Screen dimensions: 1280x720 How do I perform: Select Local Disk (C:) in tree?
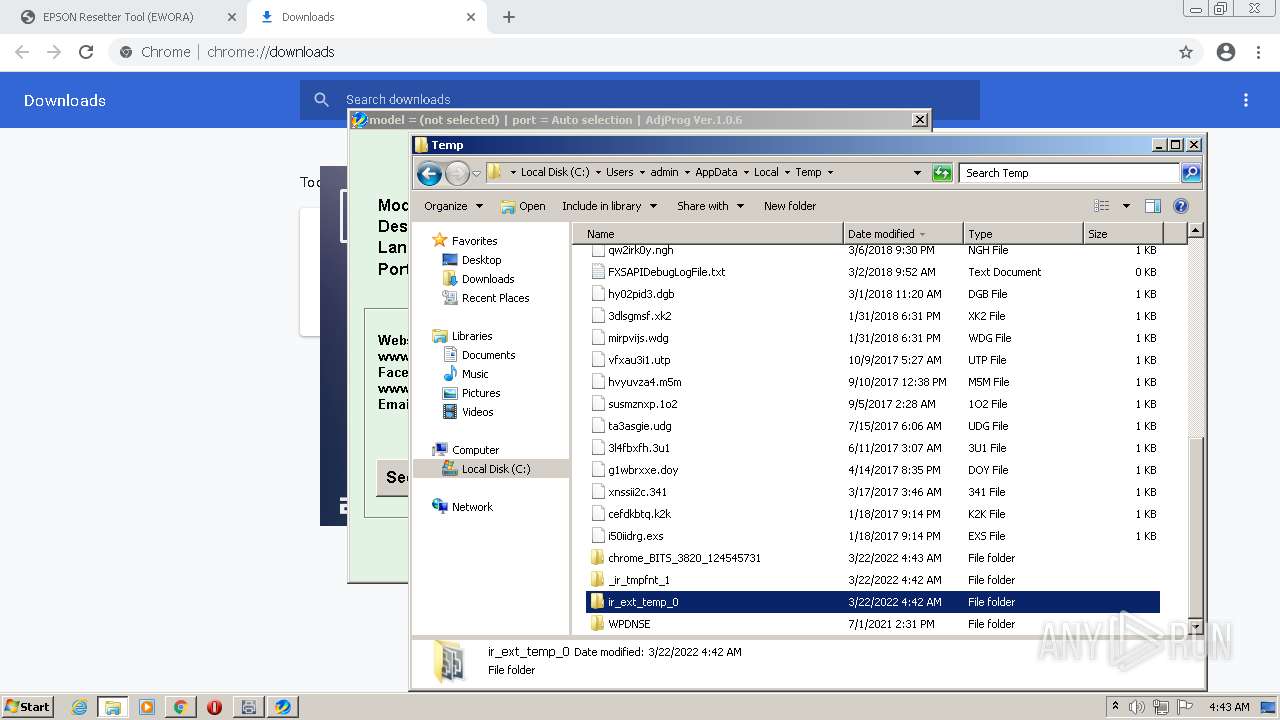(496, 469)
